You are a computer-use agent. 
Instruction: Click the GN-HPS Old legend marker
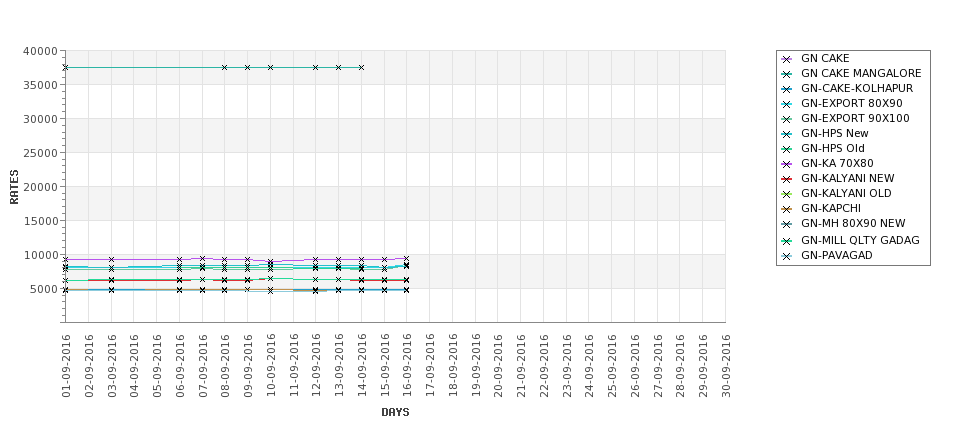(787, 149)
